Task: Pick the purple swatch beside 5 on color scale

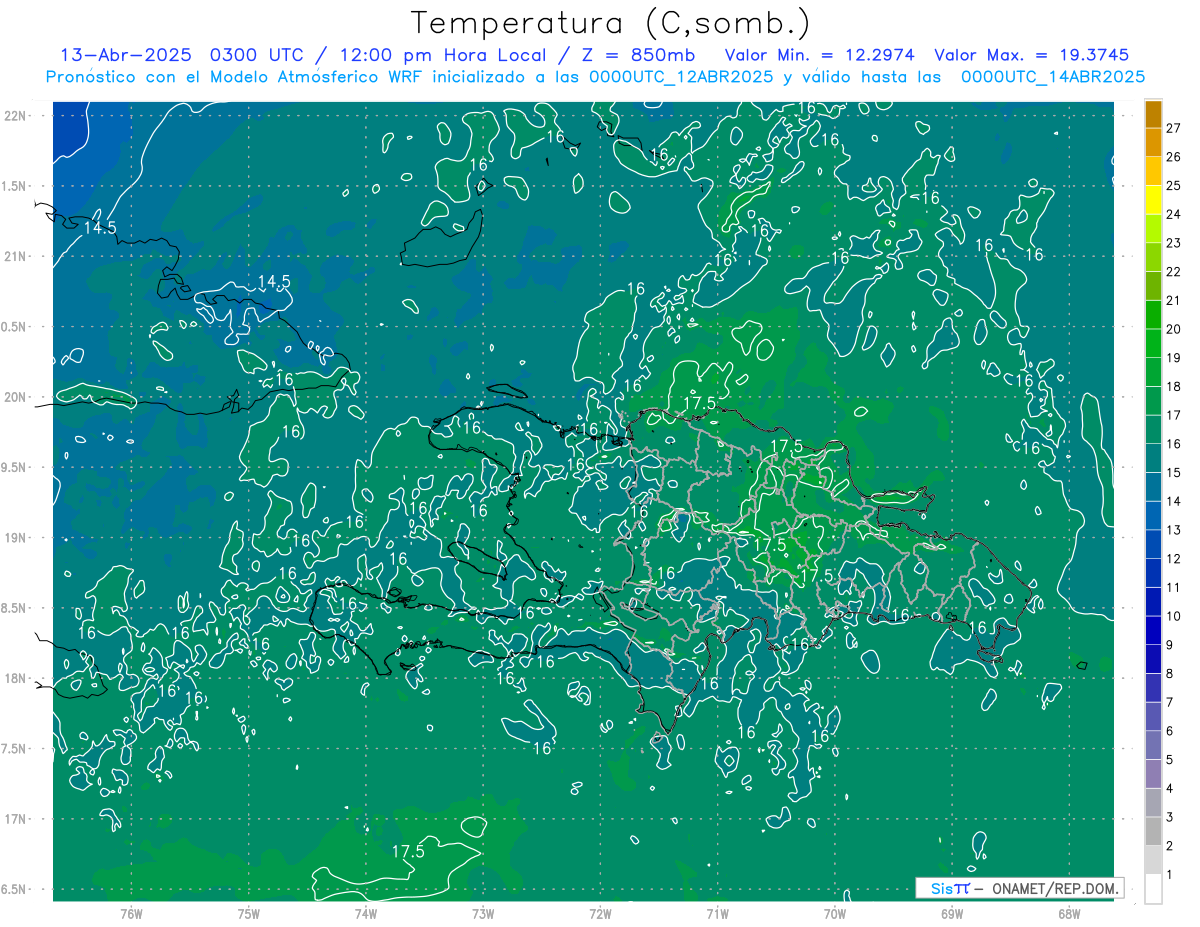Action: pyautogui.click(x=1153, y=745)
